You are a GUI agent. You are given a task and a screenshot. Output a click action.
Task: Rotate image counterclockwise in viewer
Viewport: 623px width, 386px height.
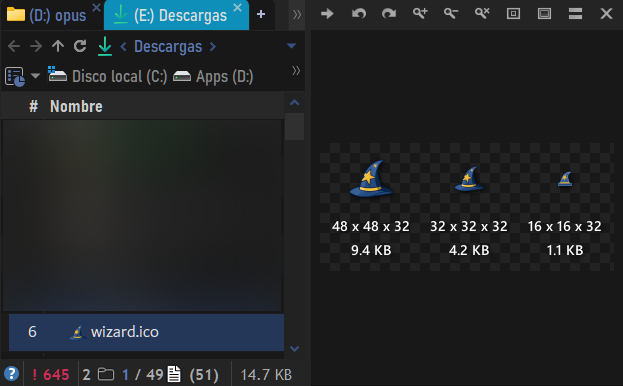359,14
